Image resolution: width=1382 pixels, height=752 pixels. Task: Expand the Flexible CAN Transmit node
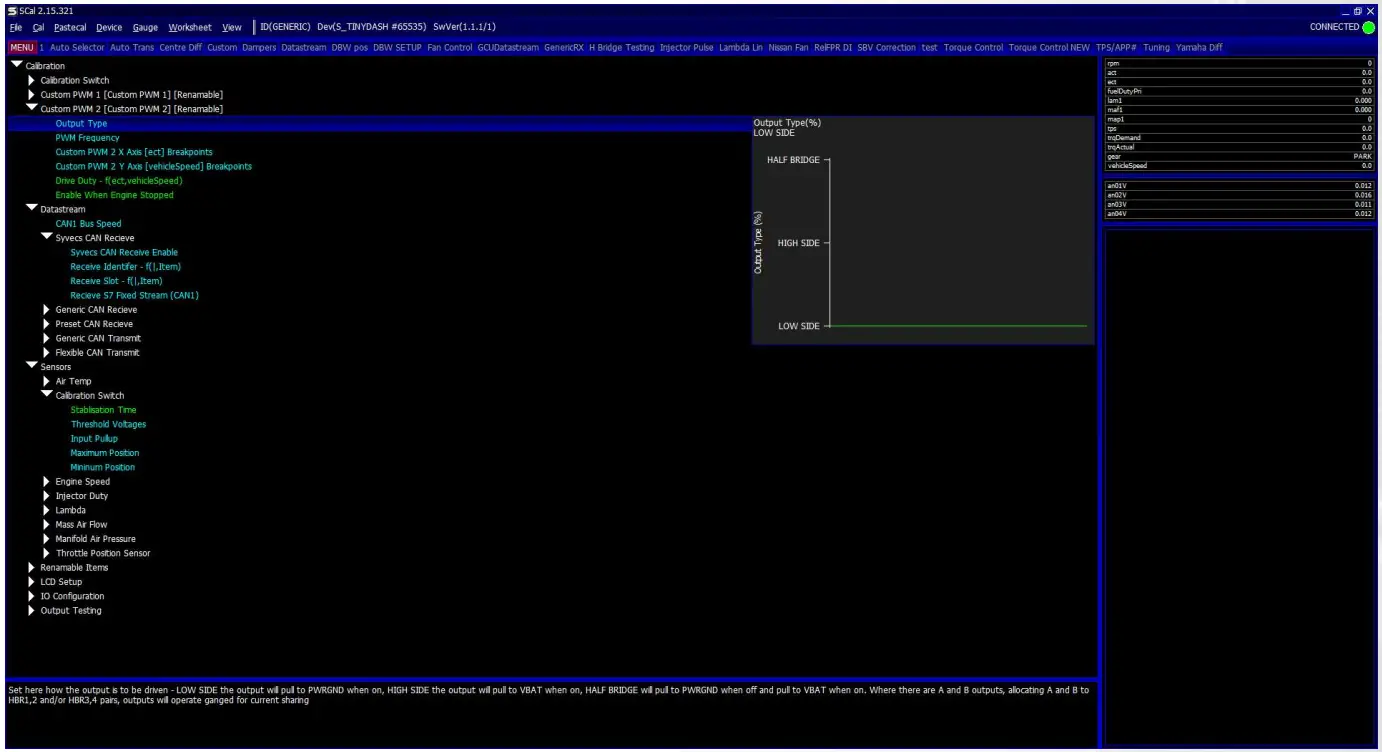[46, 353]
